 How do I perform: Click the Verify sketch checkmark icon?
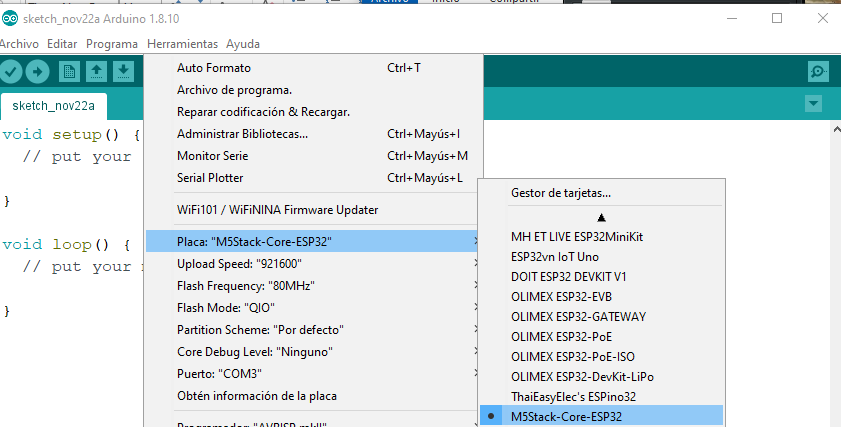pos(11,71)
